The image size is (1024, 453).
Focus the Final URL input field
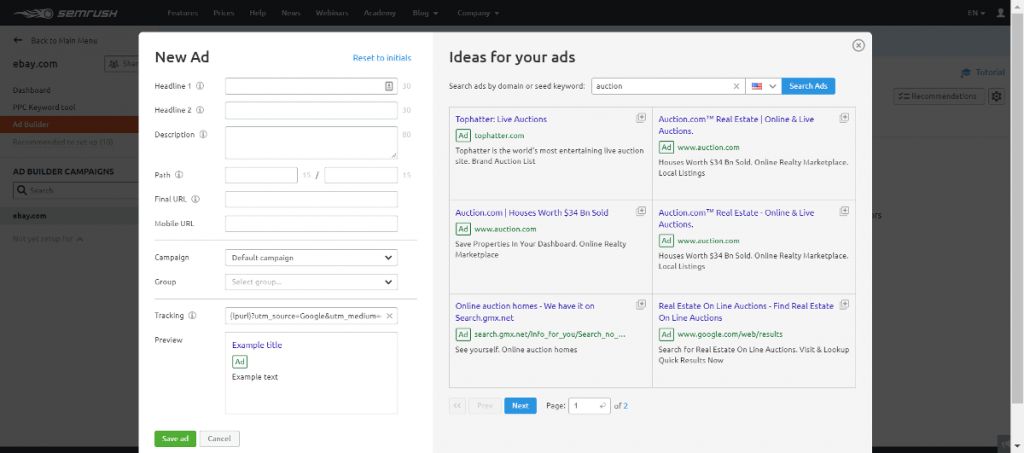point(311,199)
